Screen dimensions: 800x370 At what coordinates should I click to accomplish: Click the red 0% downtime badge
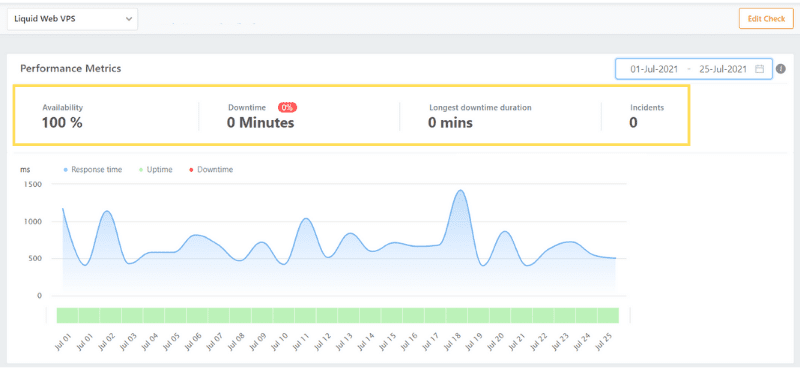pos(287,108)
